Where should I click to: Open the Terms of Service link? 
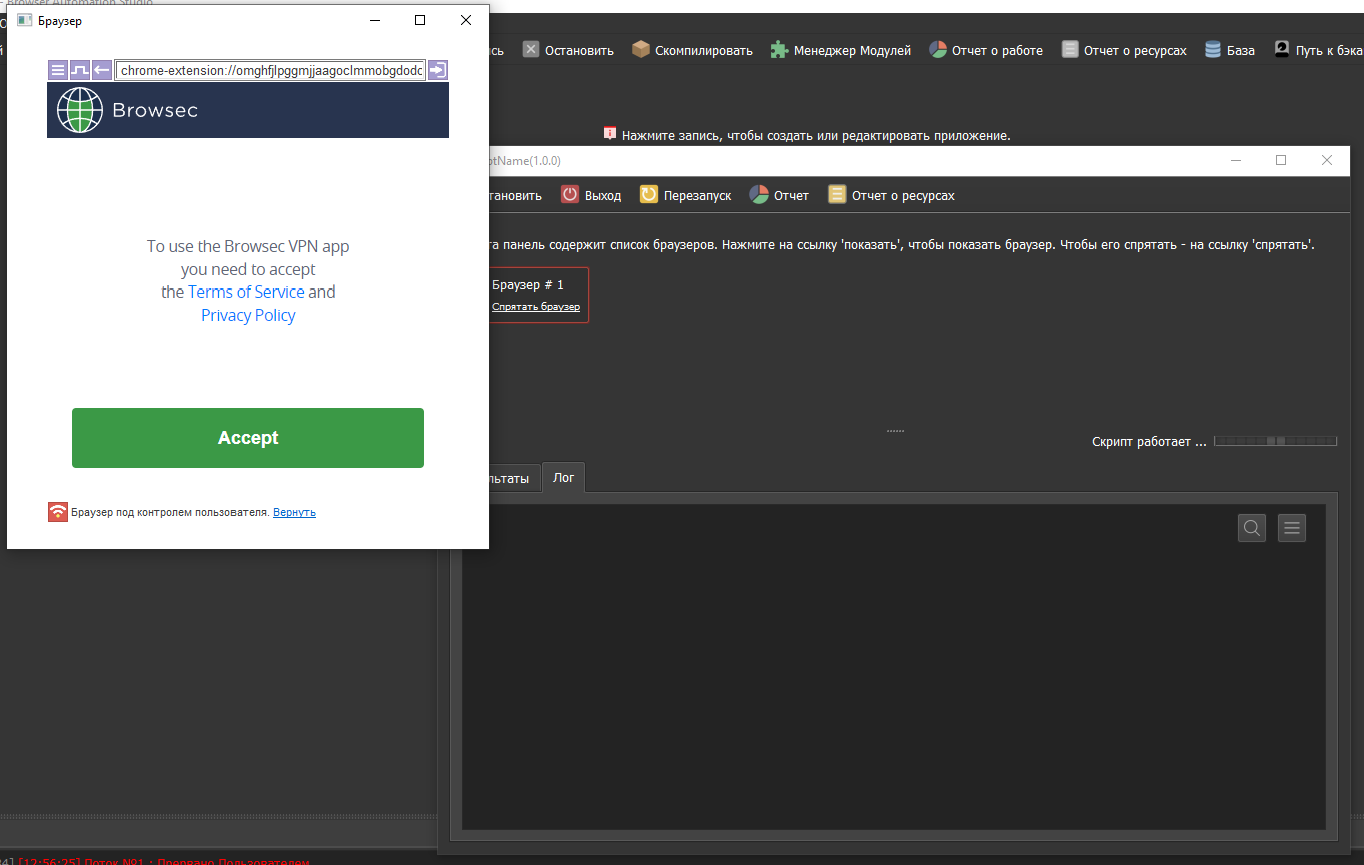point(246,292)
